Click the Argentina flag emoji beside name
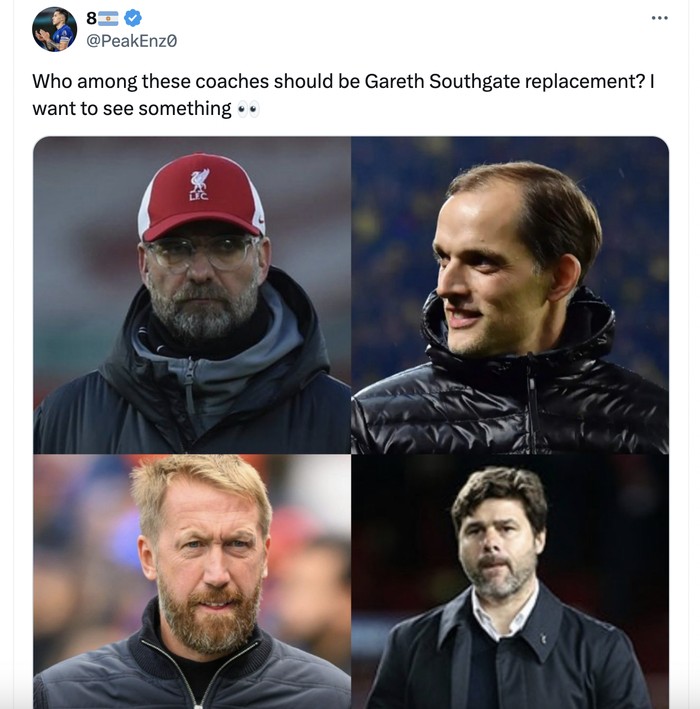The height and width of the screenshot is (709, 700). [x=108, y=18]
